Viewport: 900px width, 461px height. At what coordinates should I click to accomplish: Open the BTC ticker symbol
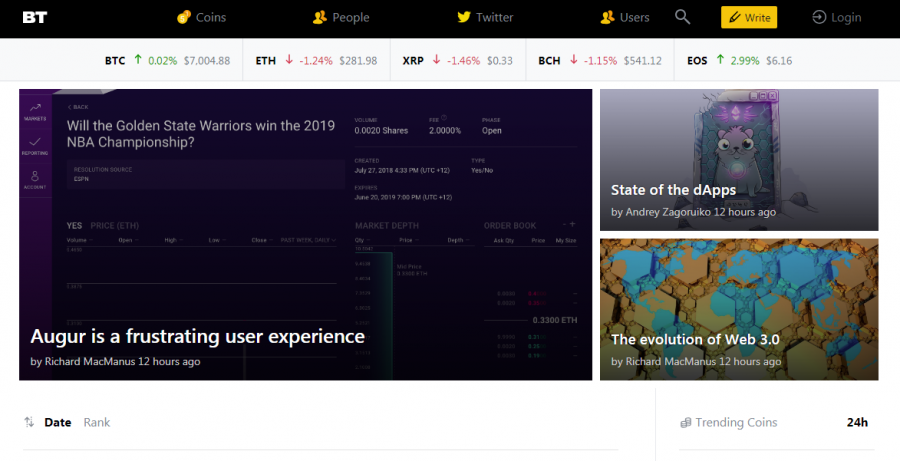point(115,60)
